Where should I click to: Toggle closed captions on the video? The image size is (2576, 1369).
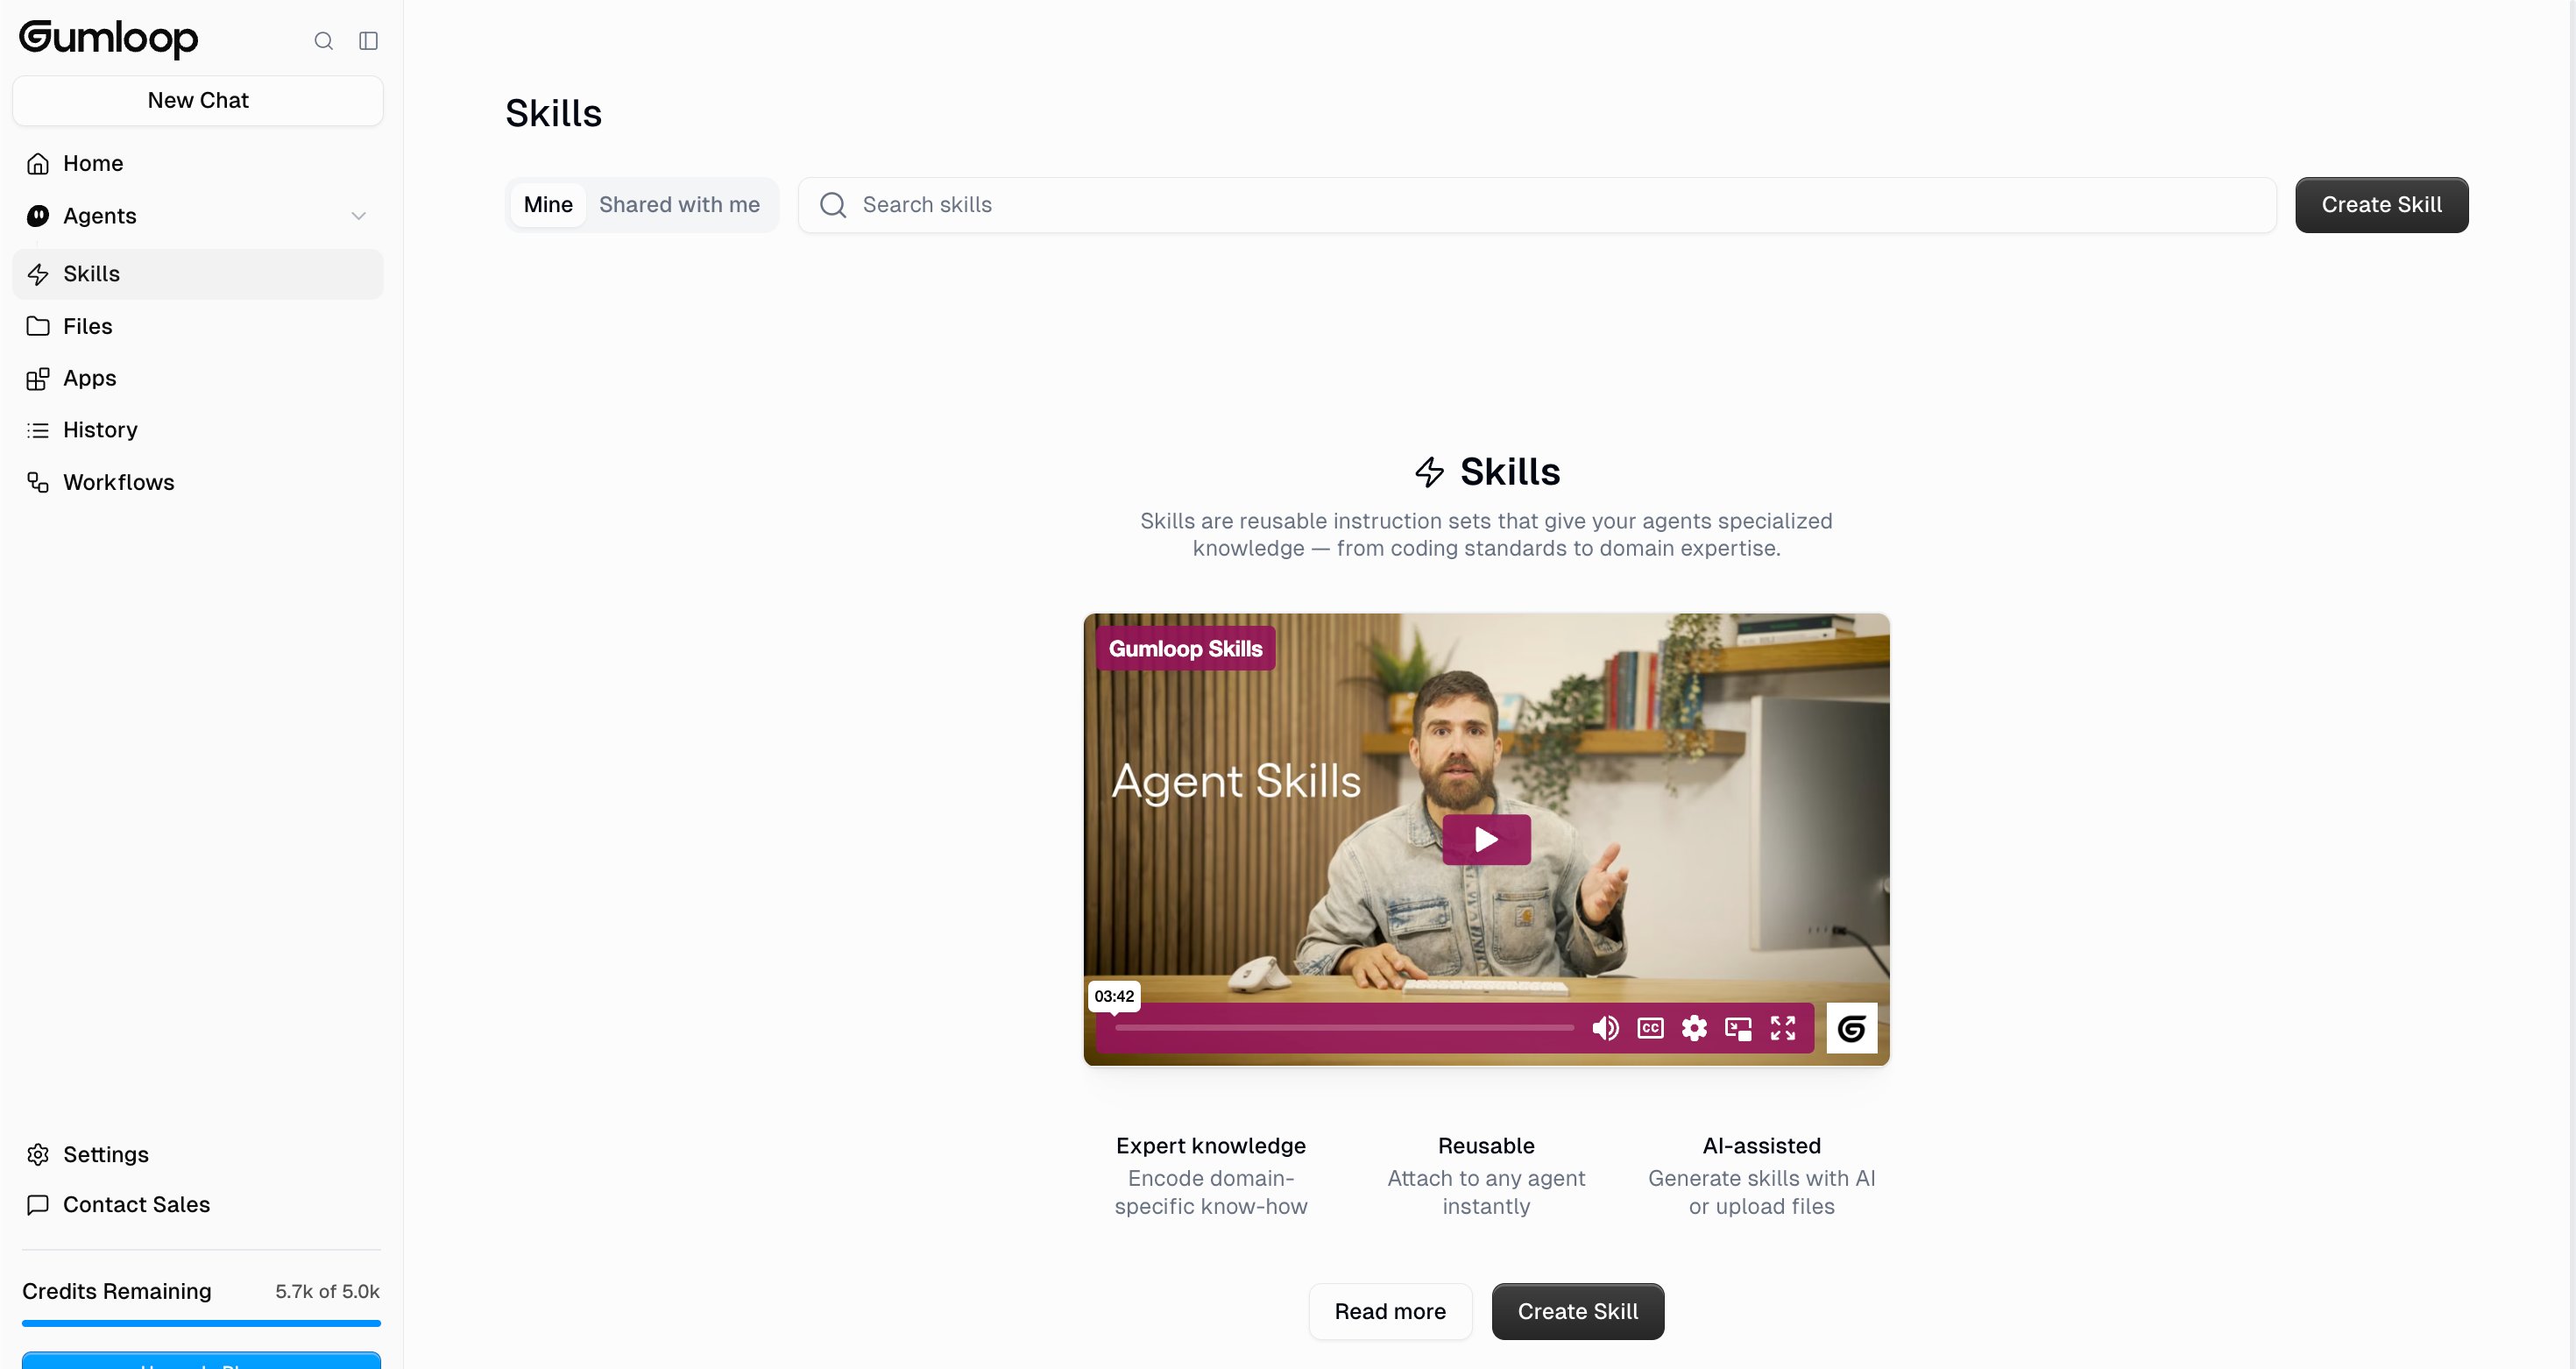pyautogui.click(x=1650, y=1028)
